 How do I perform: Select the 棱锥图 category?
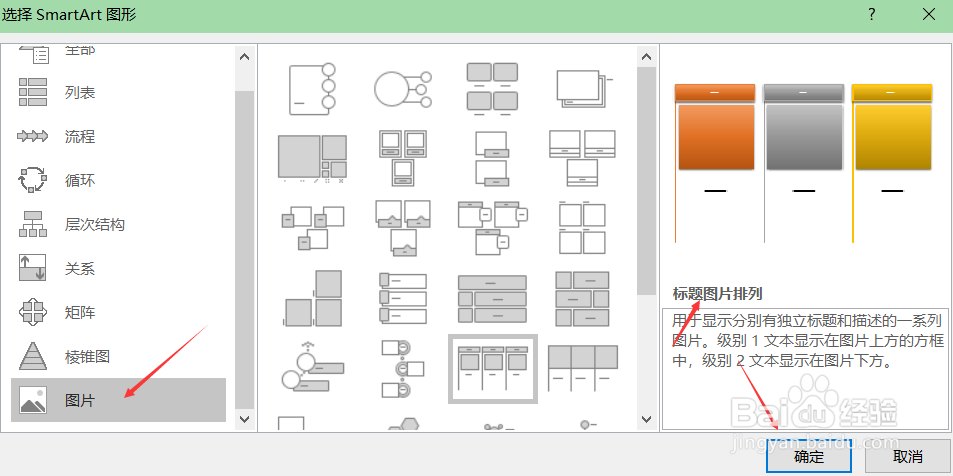point(119,356)
